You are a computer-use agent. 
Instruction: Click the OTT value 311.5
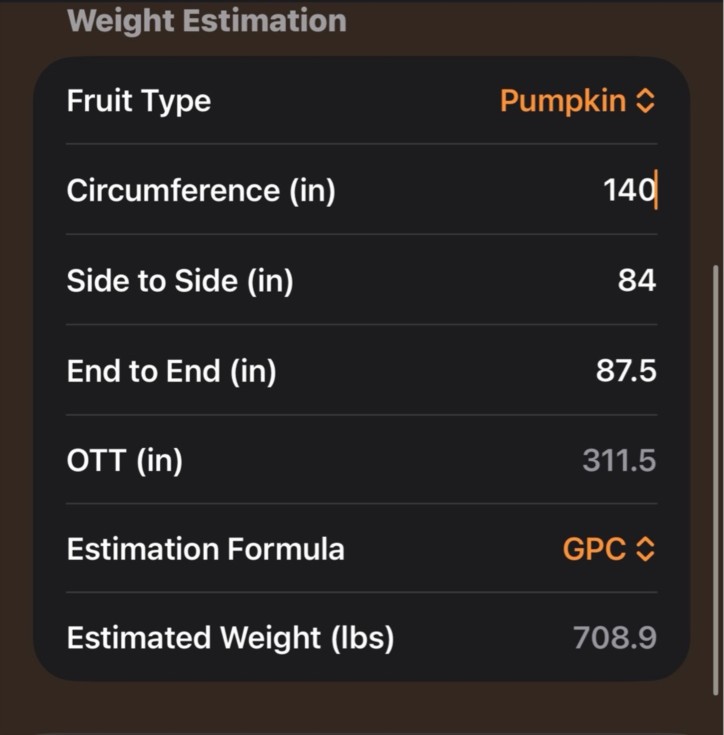(619, 460)
